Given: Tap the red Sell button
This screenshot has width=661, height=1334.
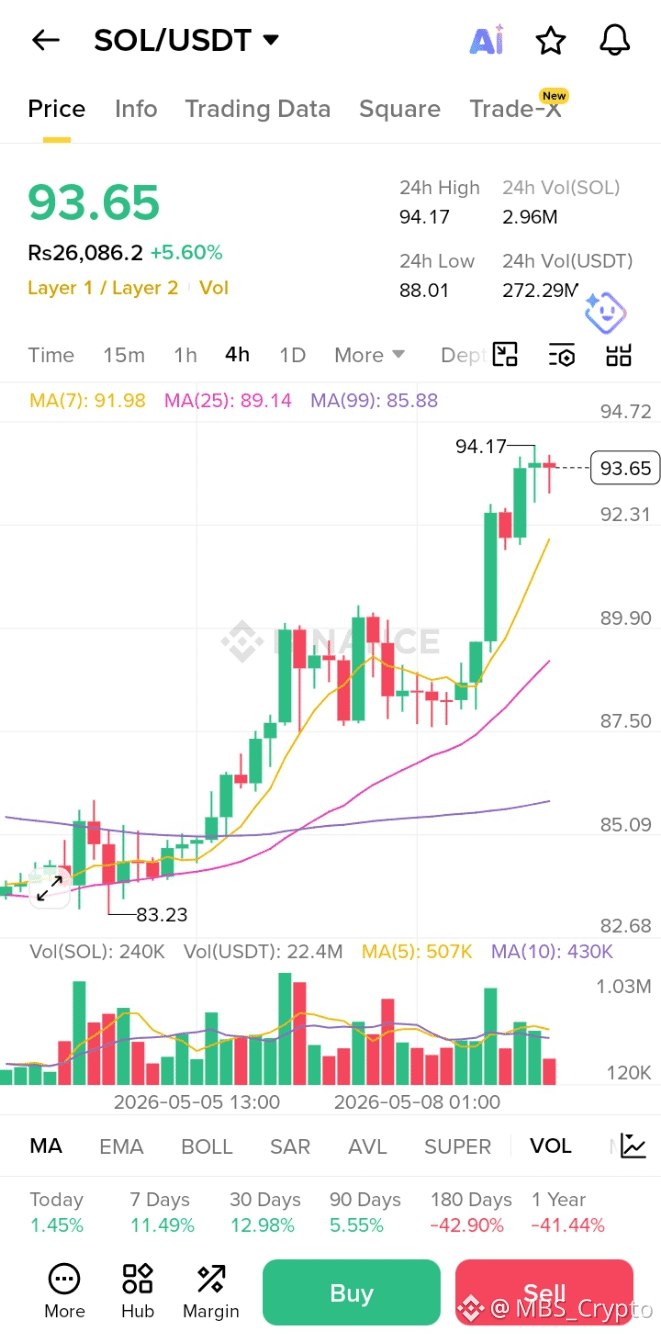Looking at the screenshot, I should [544, 1293].
